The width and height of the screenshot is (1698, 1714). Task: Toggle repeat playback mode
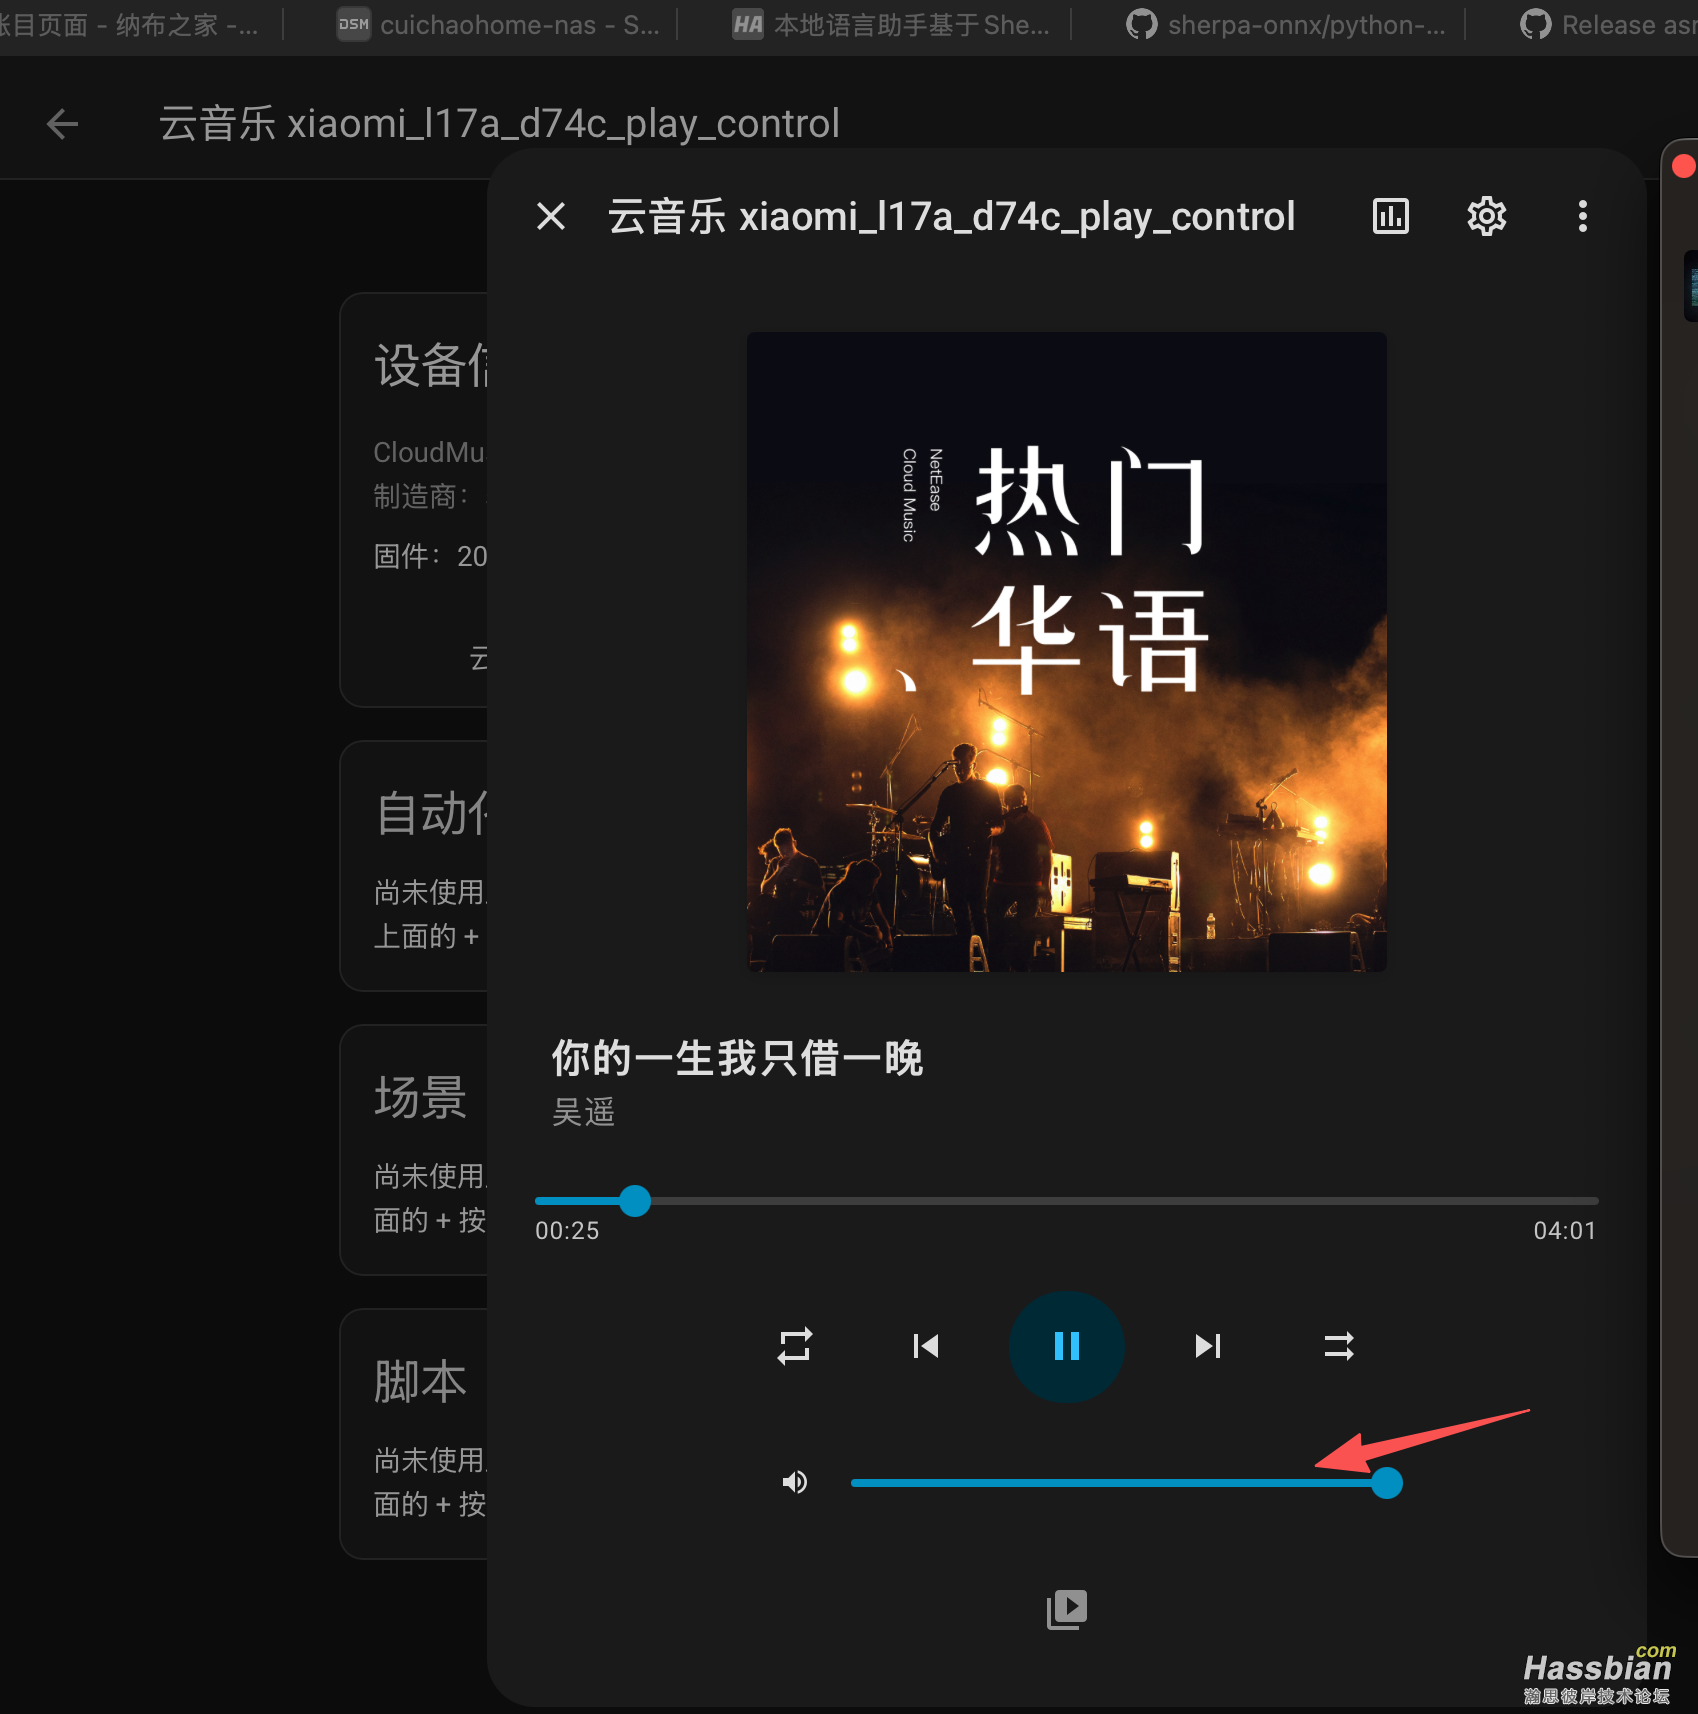coord(794,1346)
